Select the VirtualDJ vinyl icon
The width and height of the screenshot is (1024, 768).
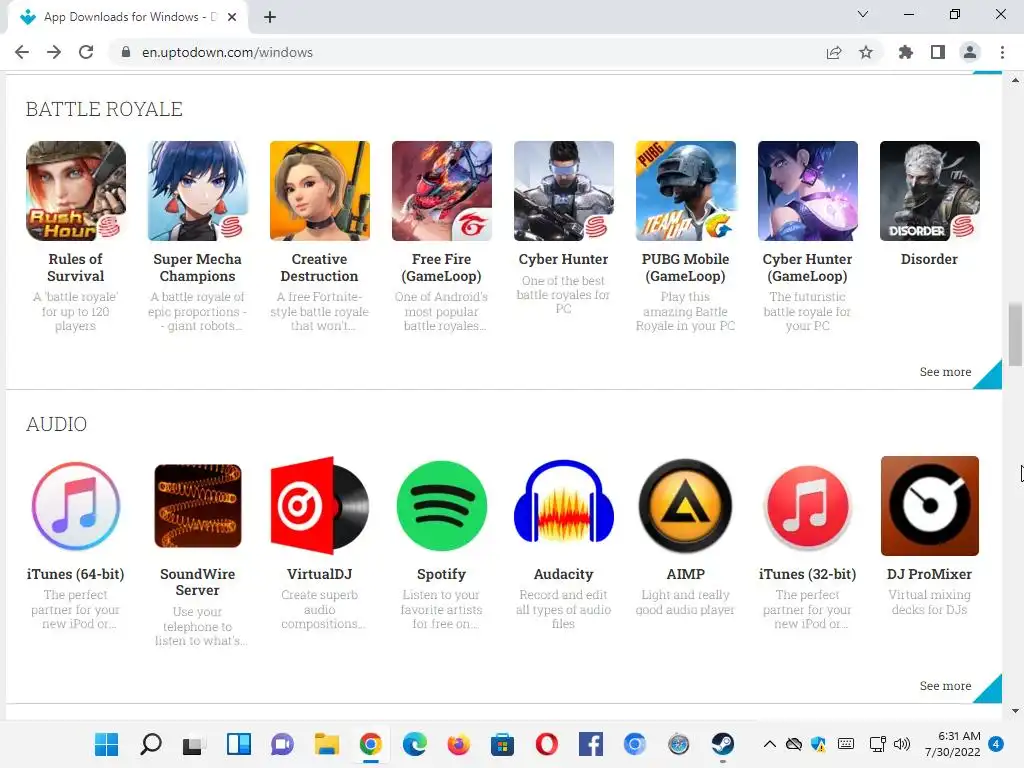(320, 506)
